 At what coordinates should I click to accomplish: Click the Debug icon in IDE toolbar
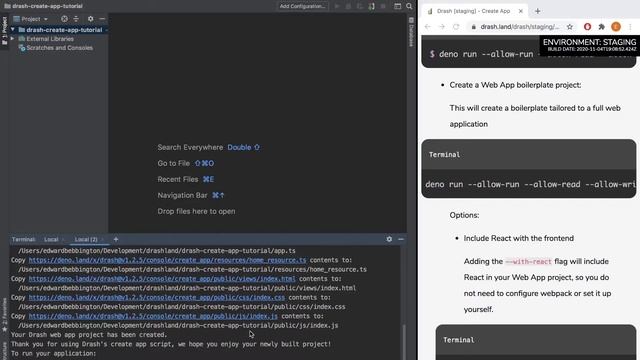tap(349, 6)
